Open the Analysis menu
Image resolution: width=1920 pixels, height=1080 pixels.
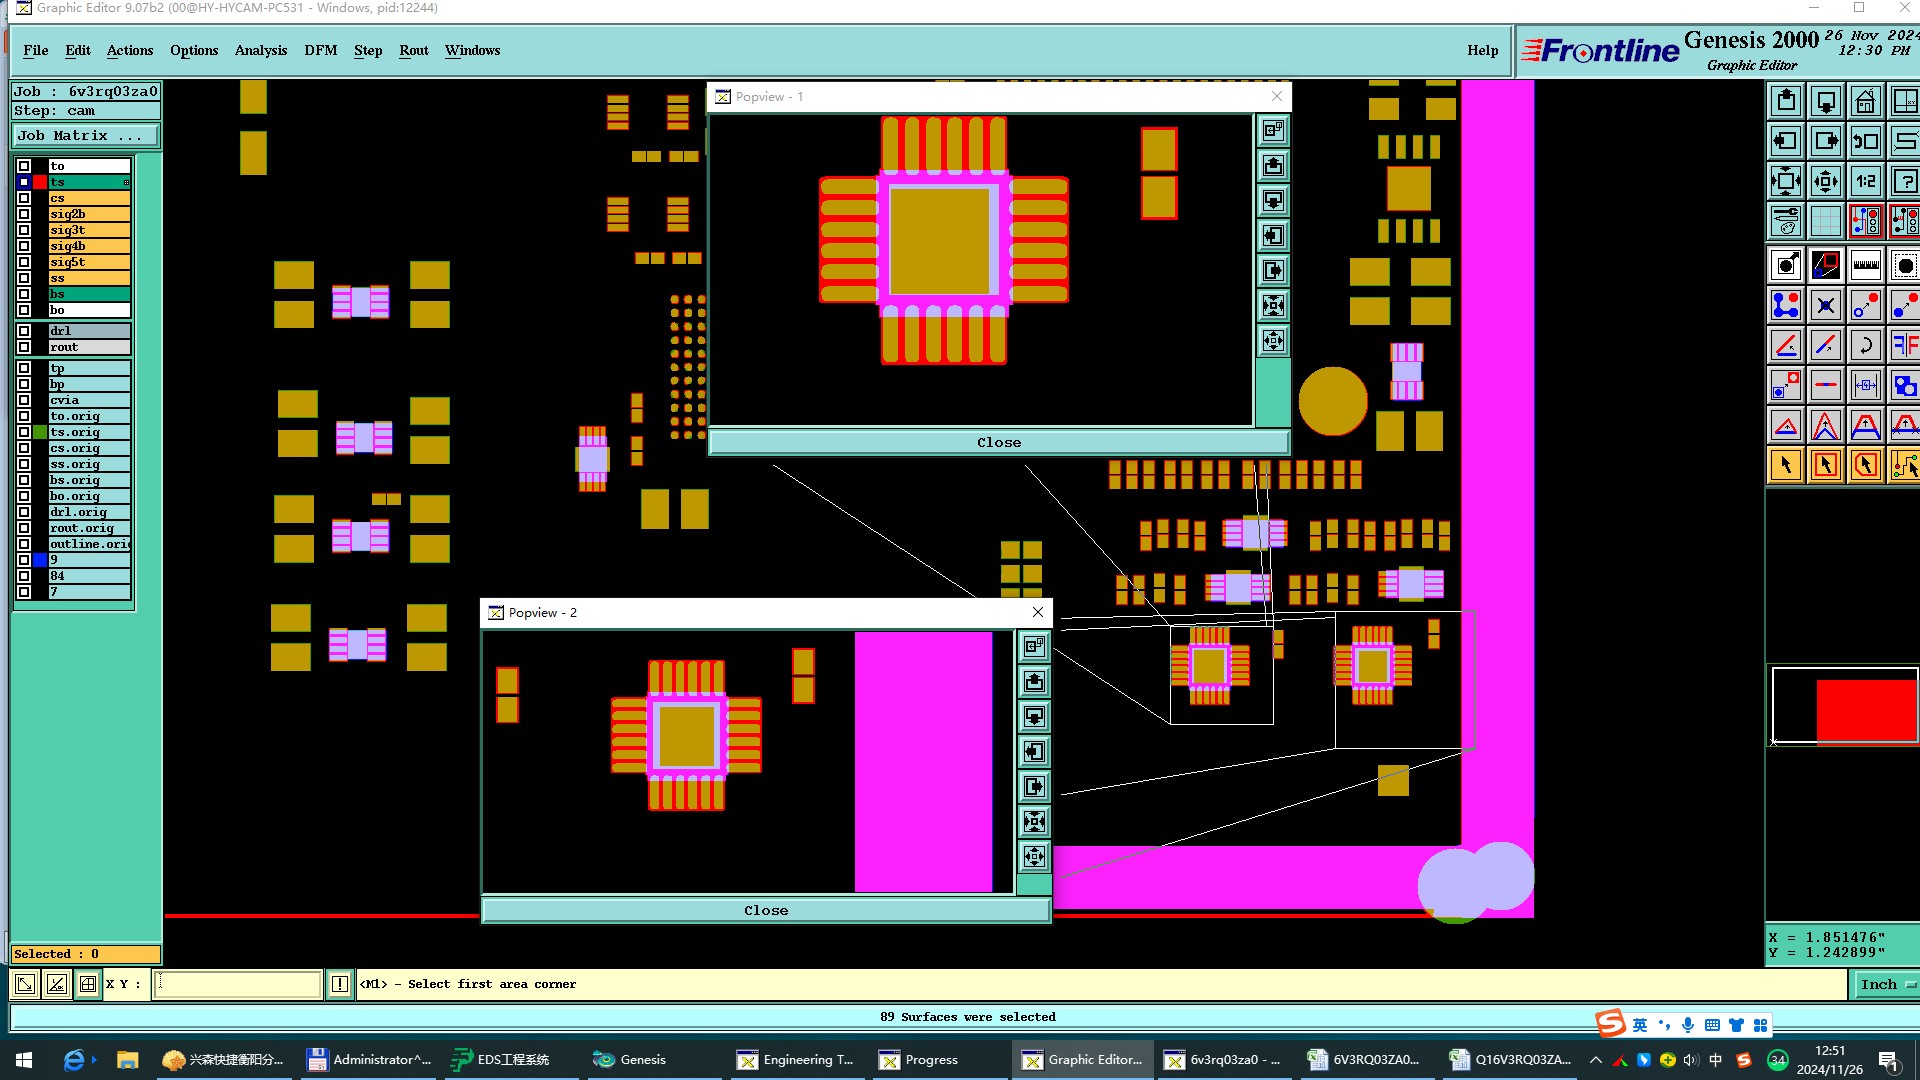click(x=260, y=50)
